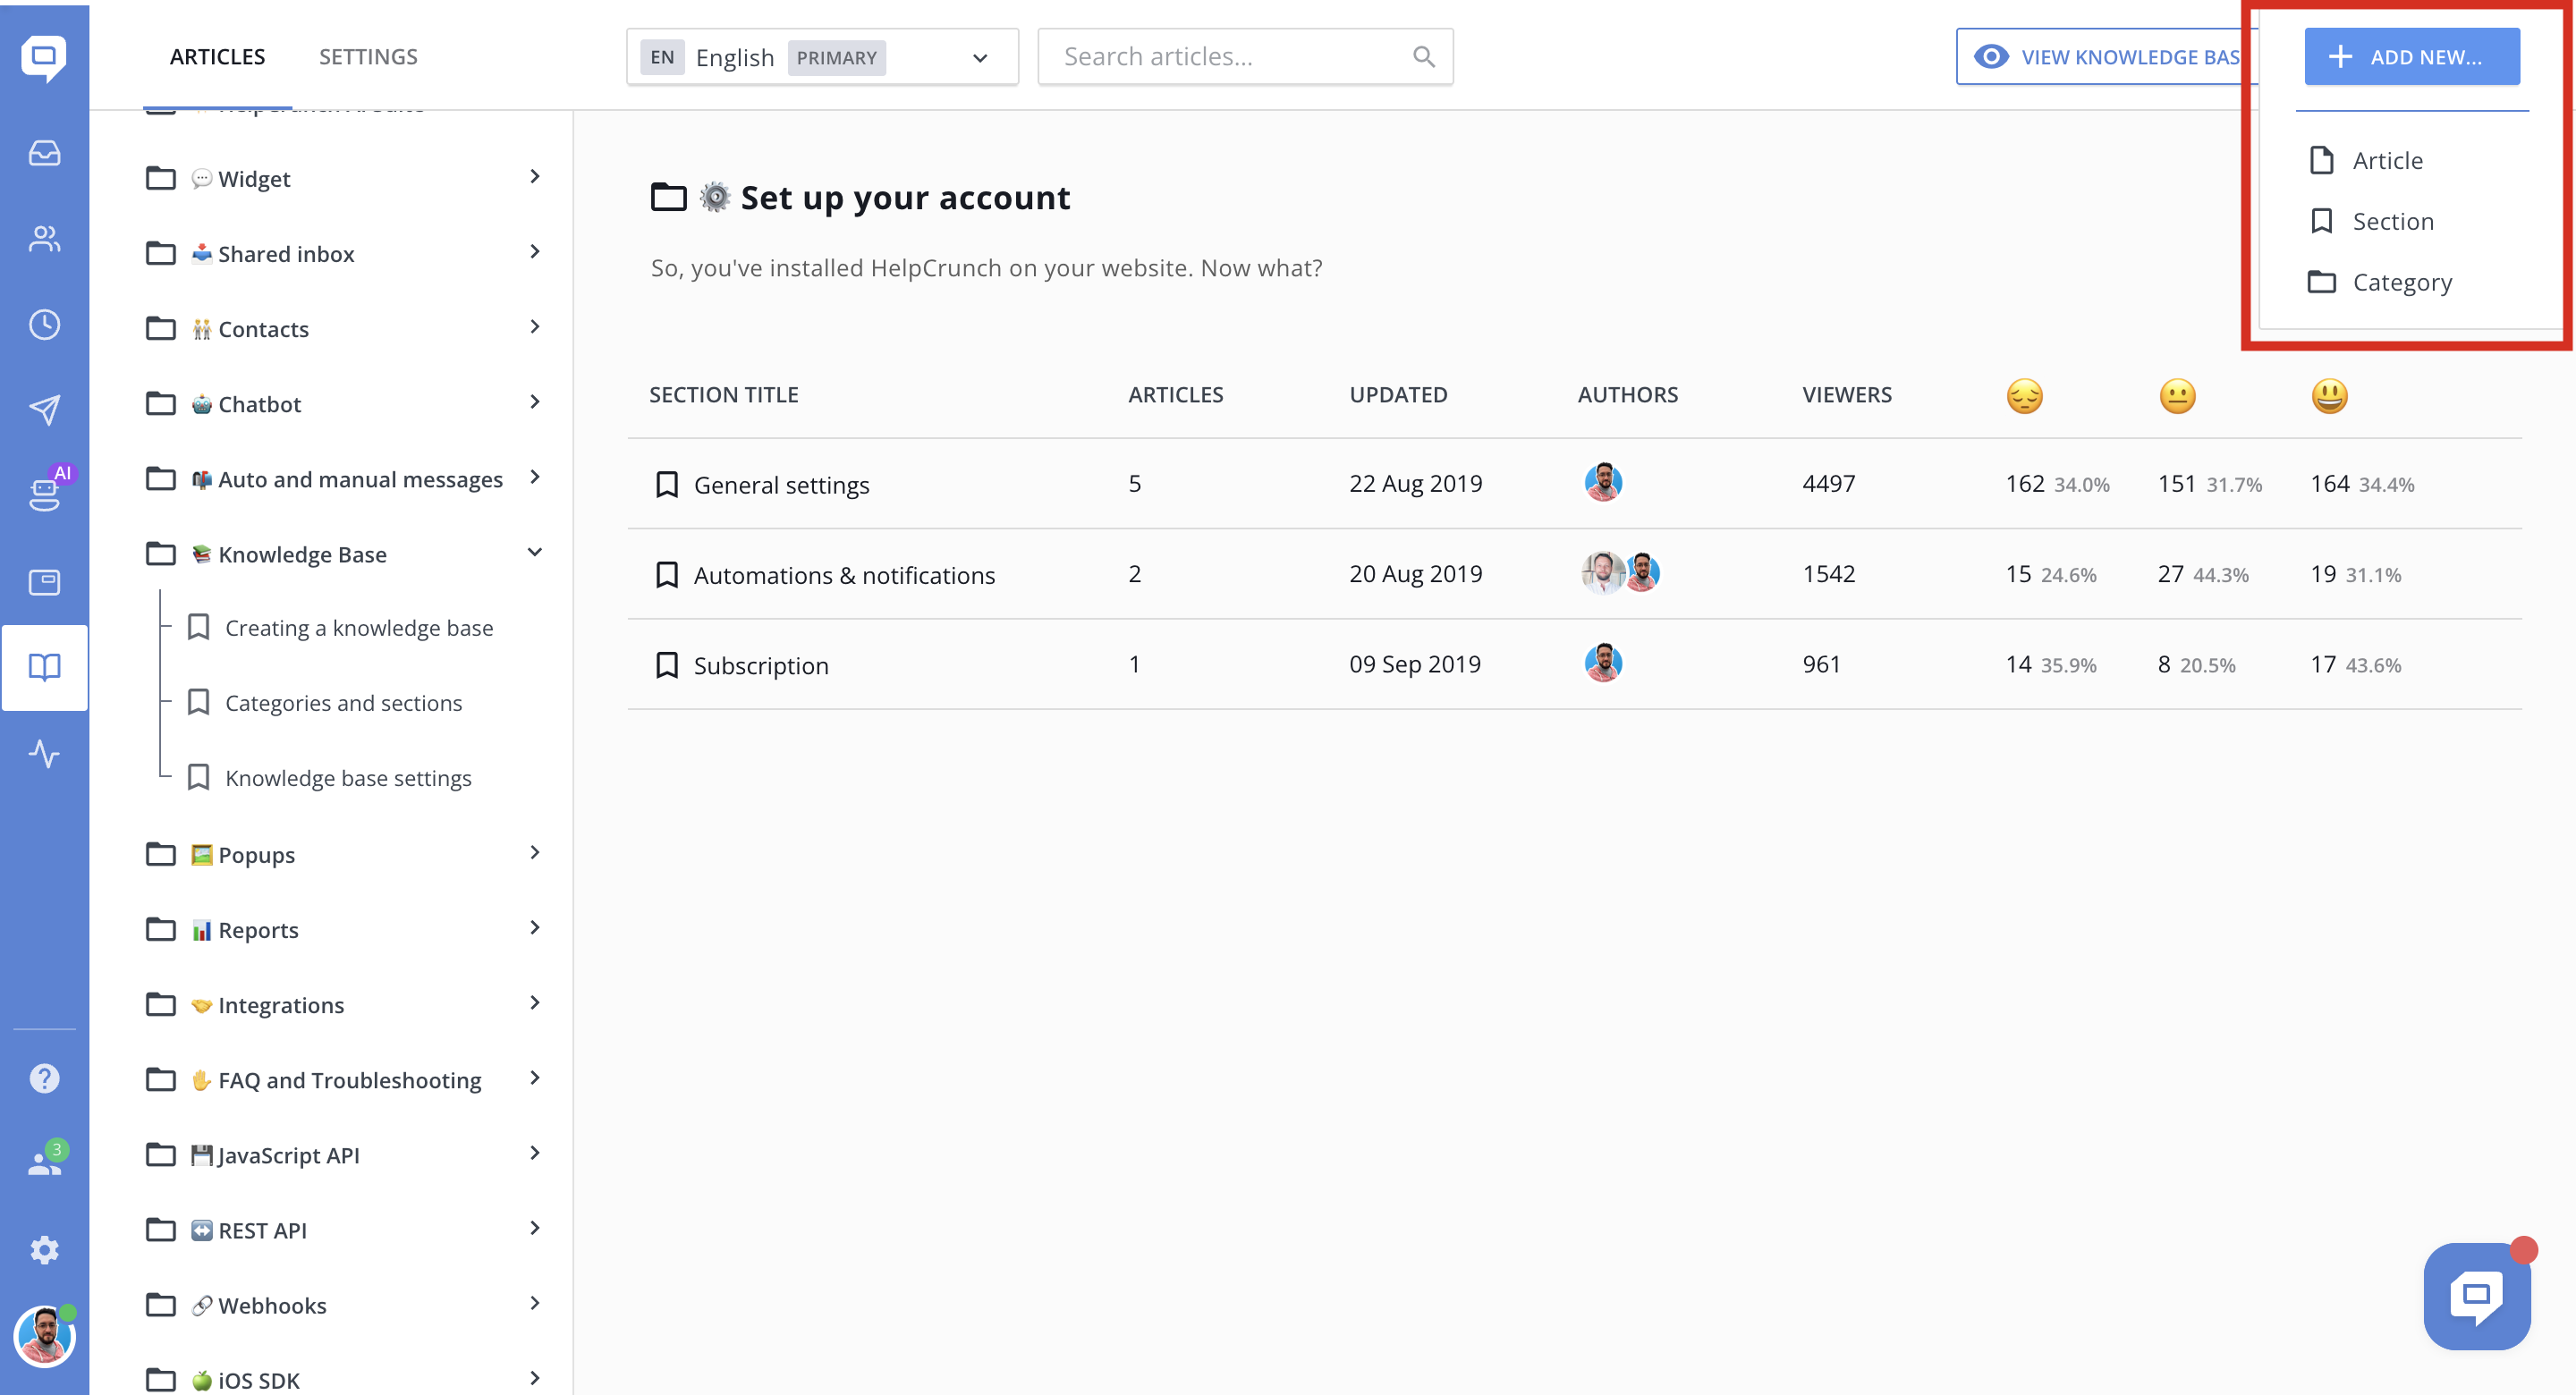Viewport: 2576px width, 1395px height.
Task: Open the English language dropdown
Action: (822, 57)
